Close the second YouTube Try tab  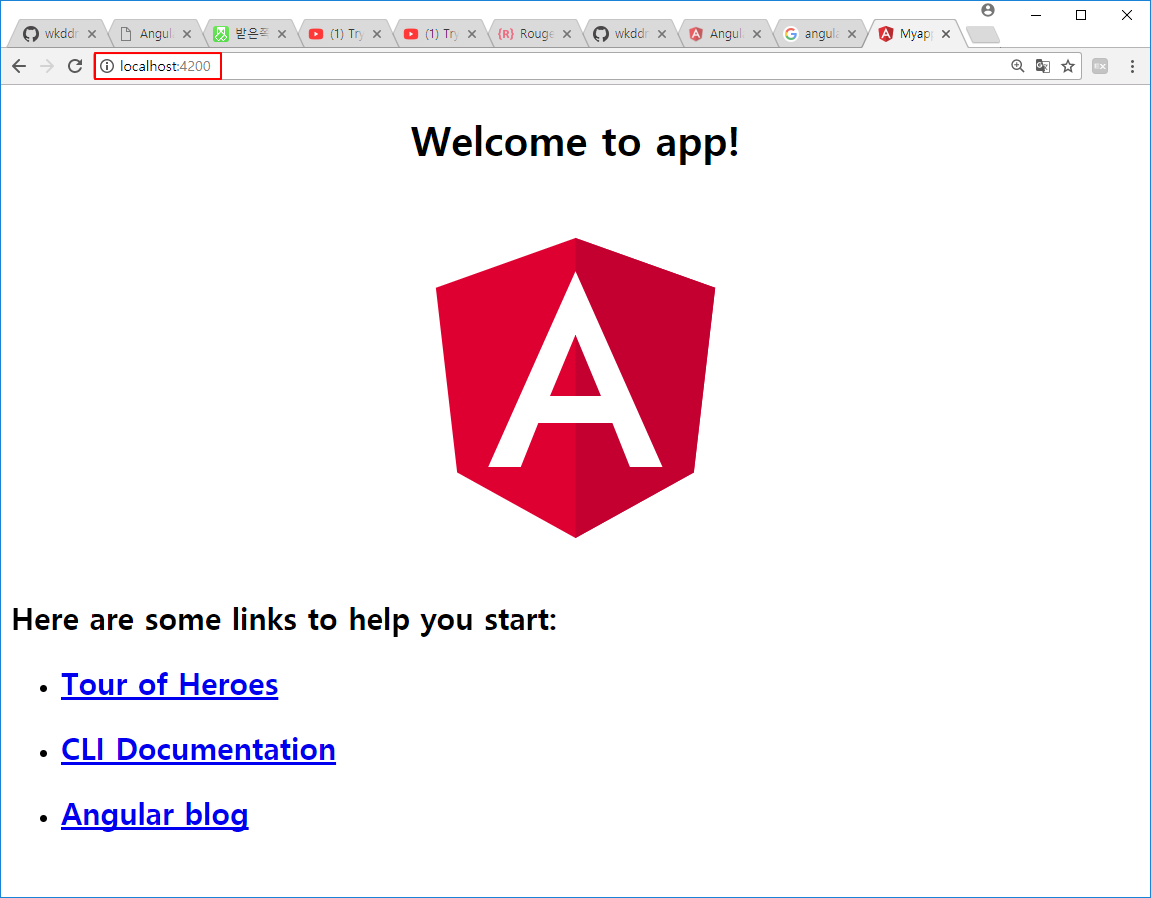[x=472, y=34]
